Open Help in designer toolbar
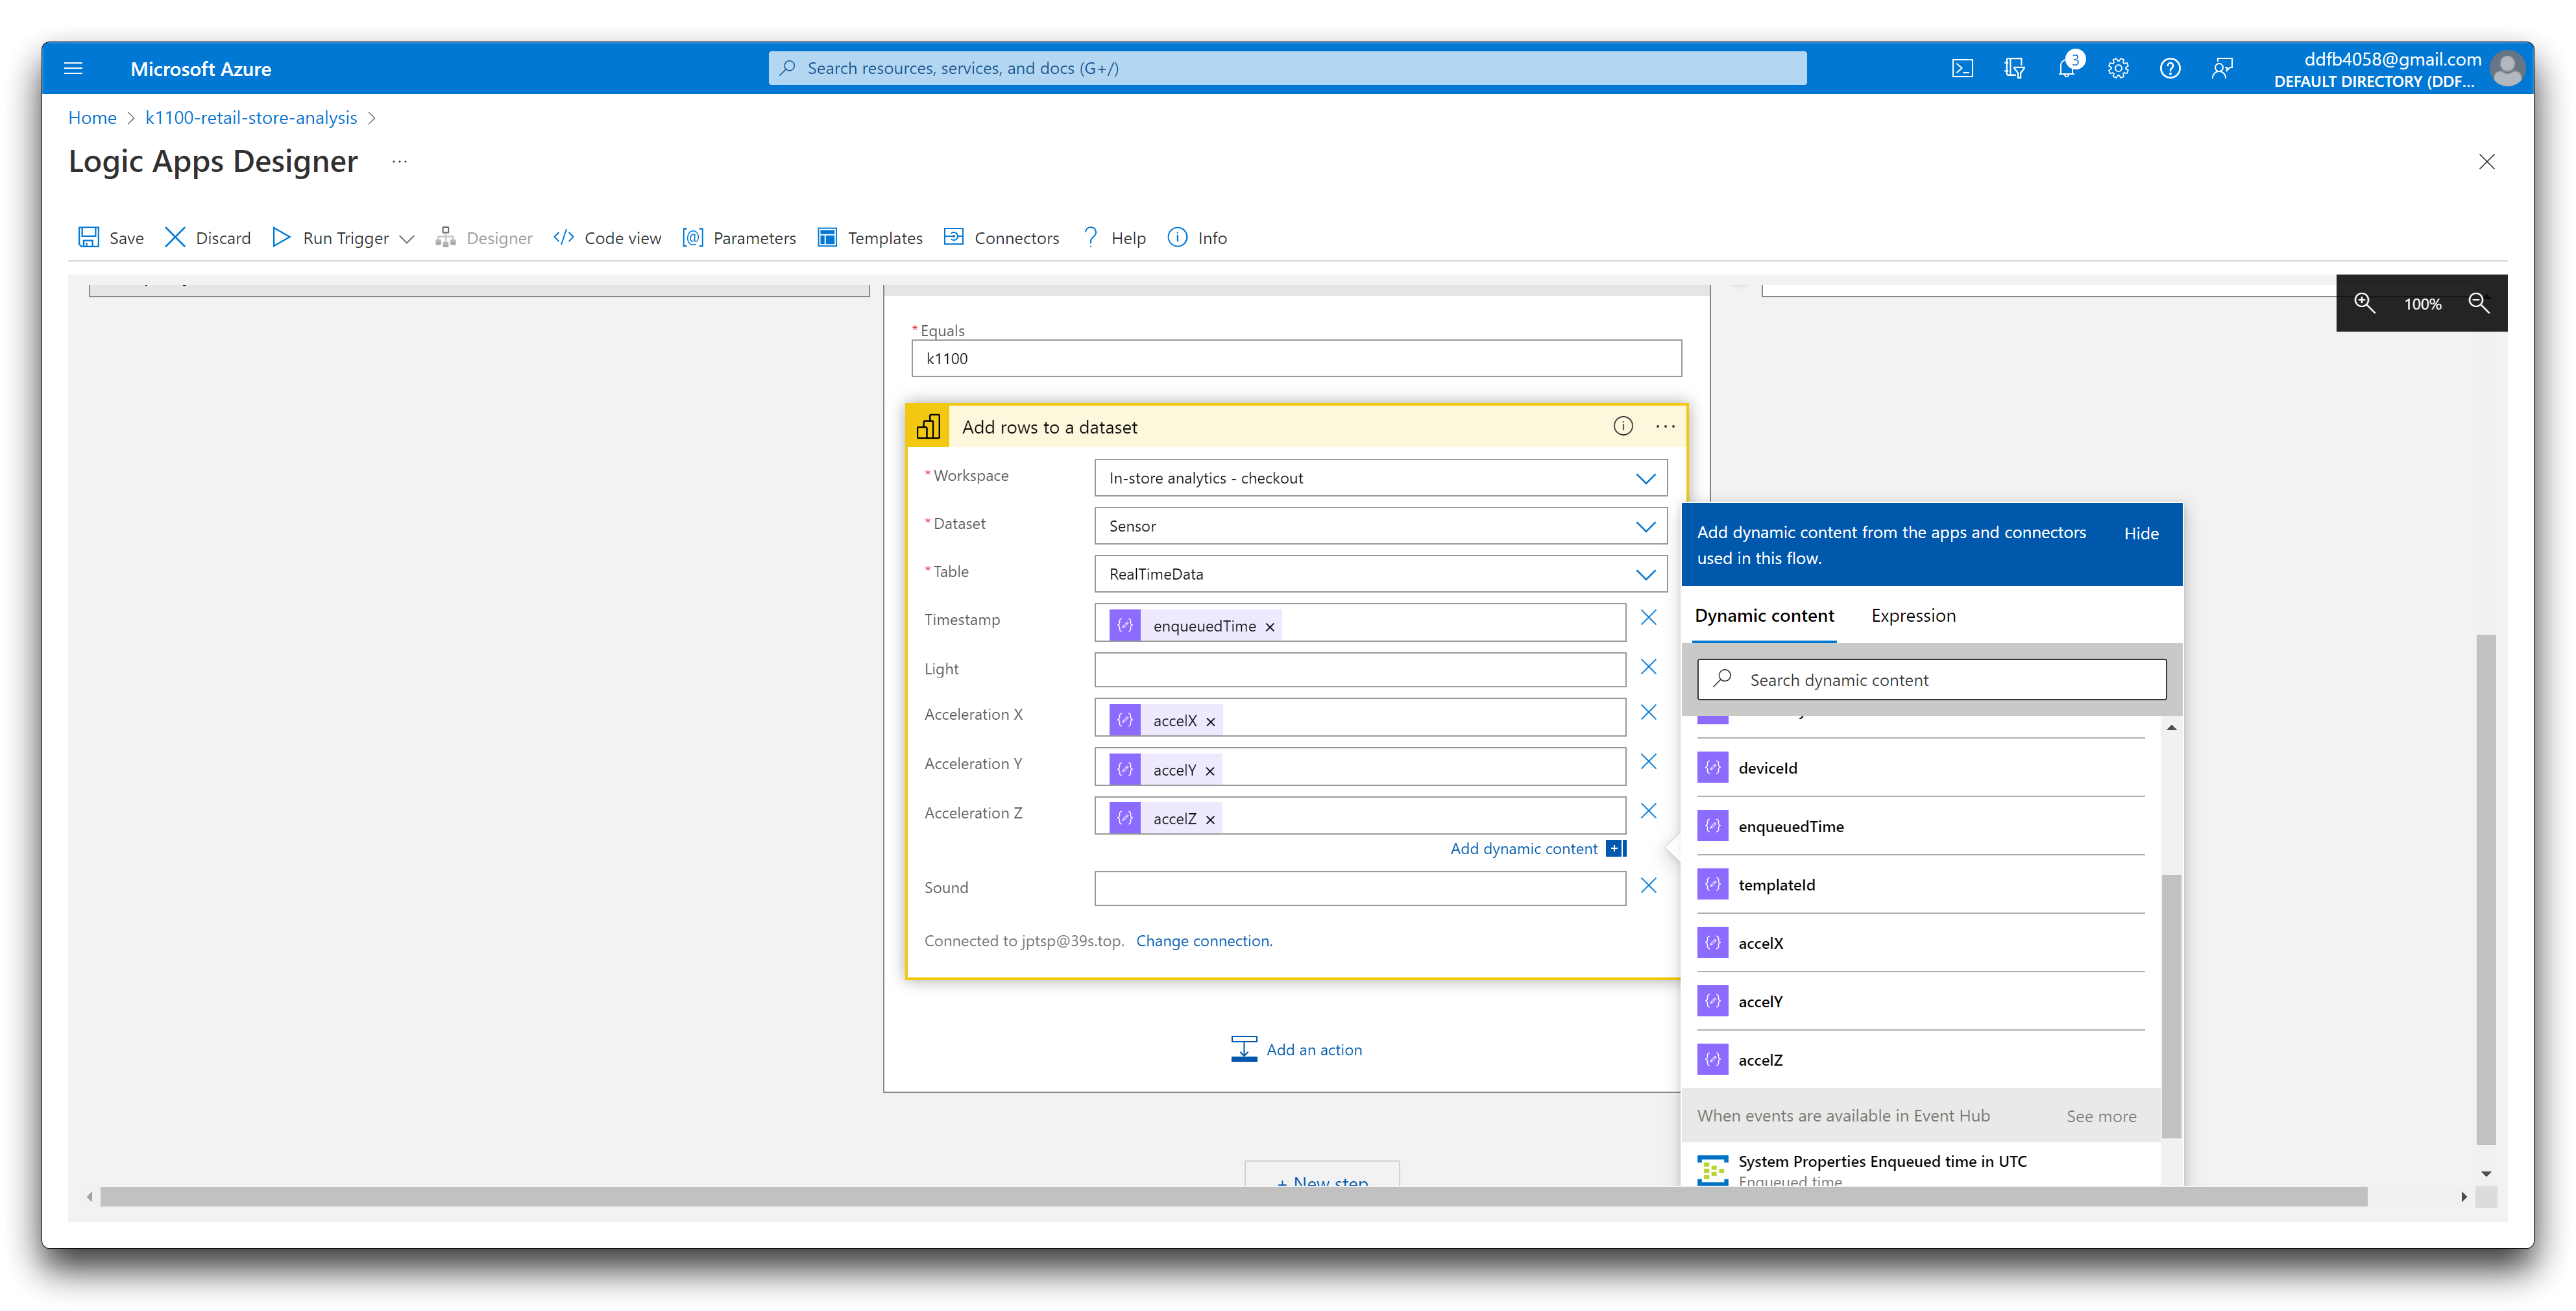Image resolution: width=2576 pixels, height=1311 pixels. pos(1114,237)
